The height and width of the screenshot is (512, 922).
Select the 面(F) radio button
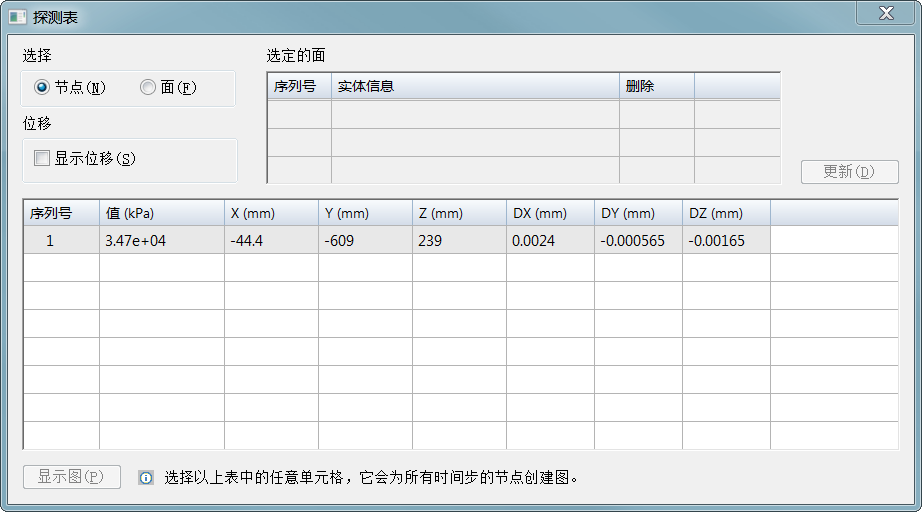(148, 88)
